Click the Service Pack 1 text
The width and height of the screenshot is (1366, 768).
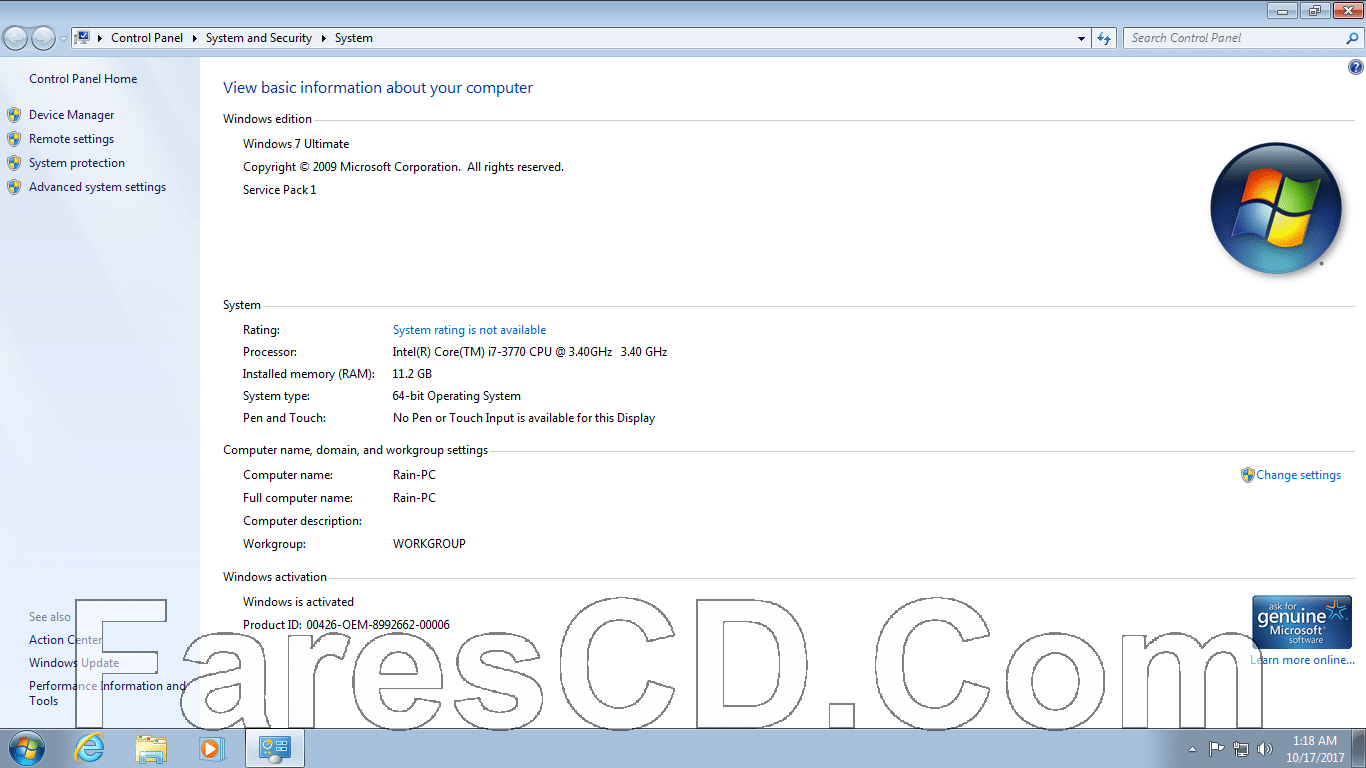(x=279, y=190)
